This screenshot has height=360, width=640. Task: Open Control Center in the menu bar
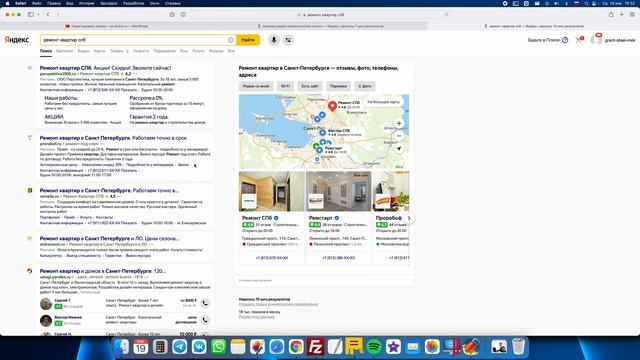[595, 3]
